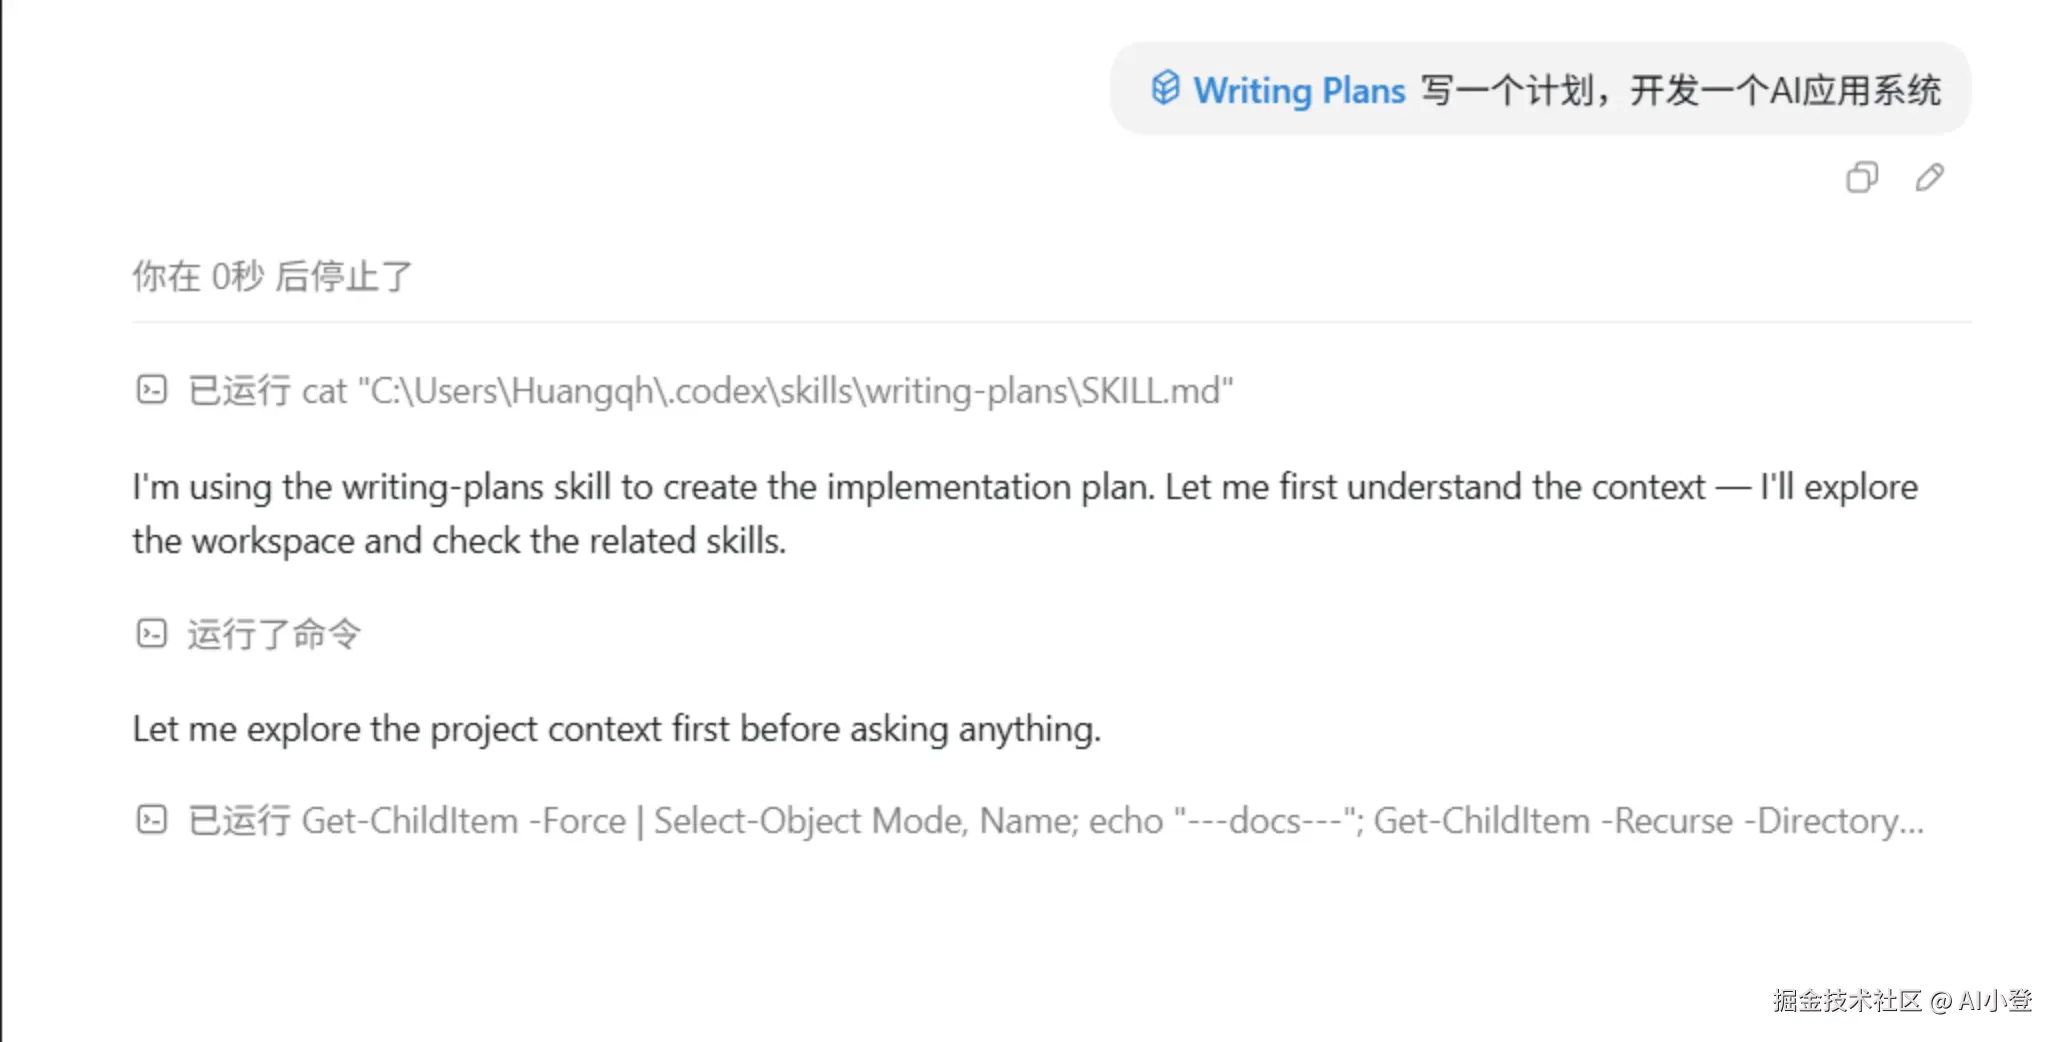Screen dimensions: 2060x1042
Task: Expand the 运行了命令 entry
Action: click(273, 634)
